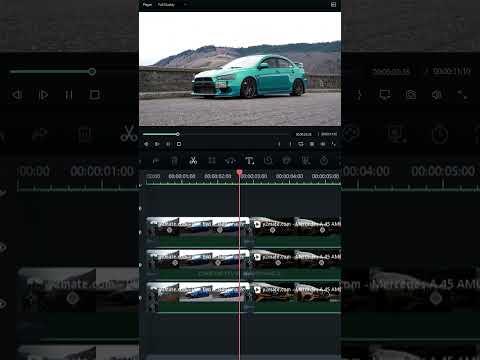Take a snapshot of the preview
480x360 pixels.
(x=312, y=144)
